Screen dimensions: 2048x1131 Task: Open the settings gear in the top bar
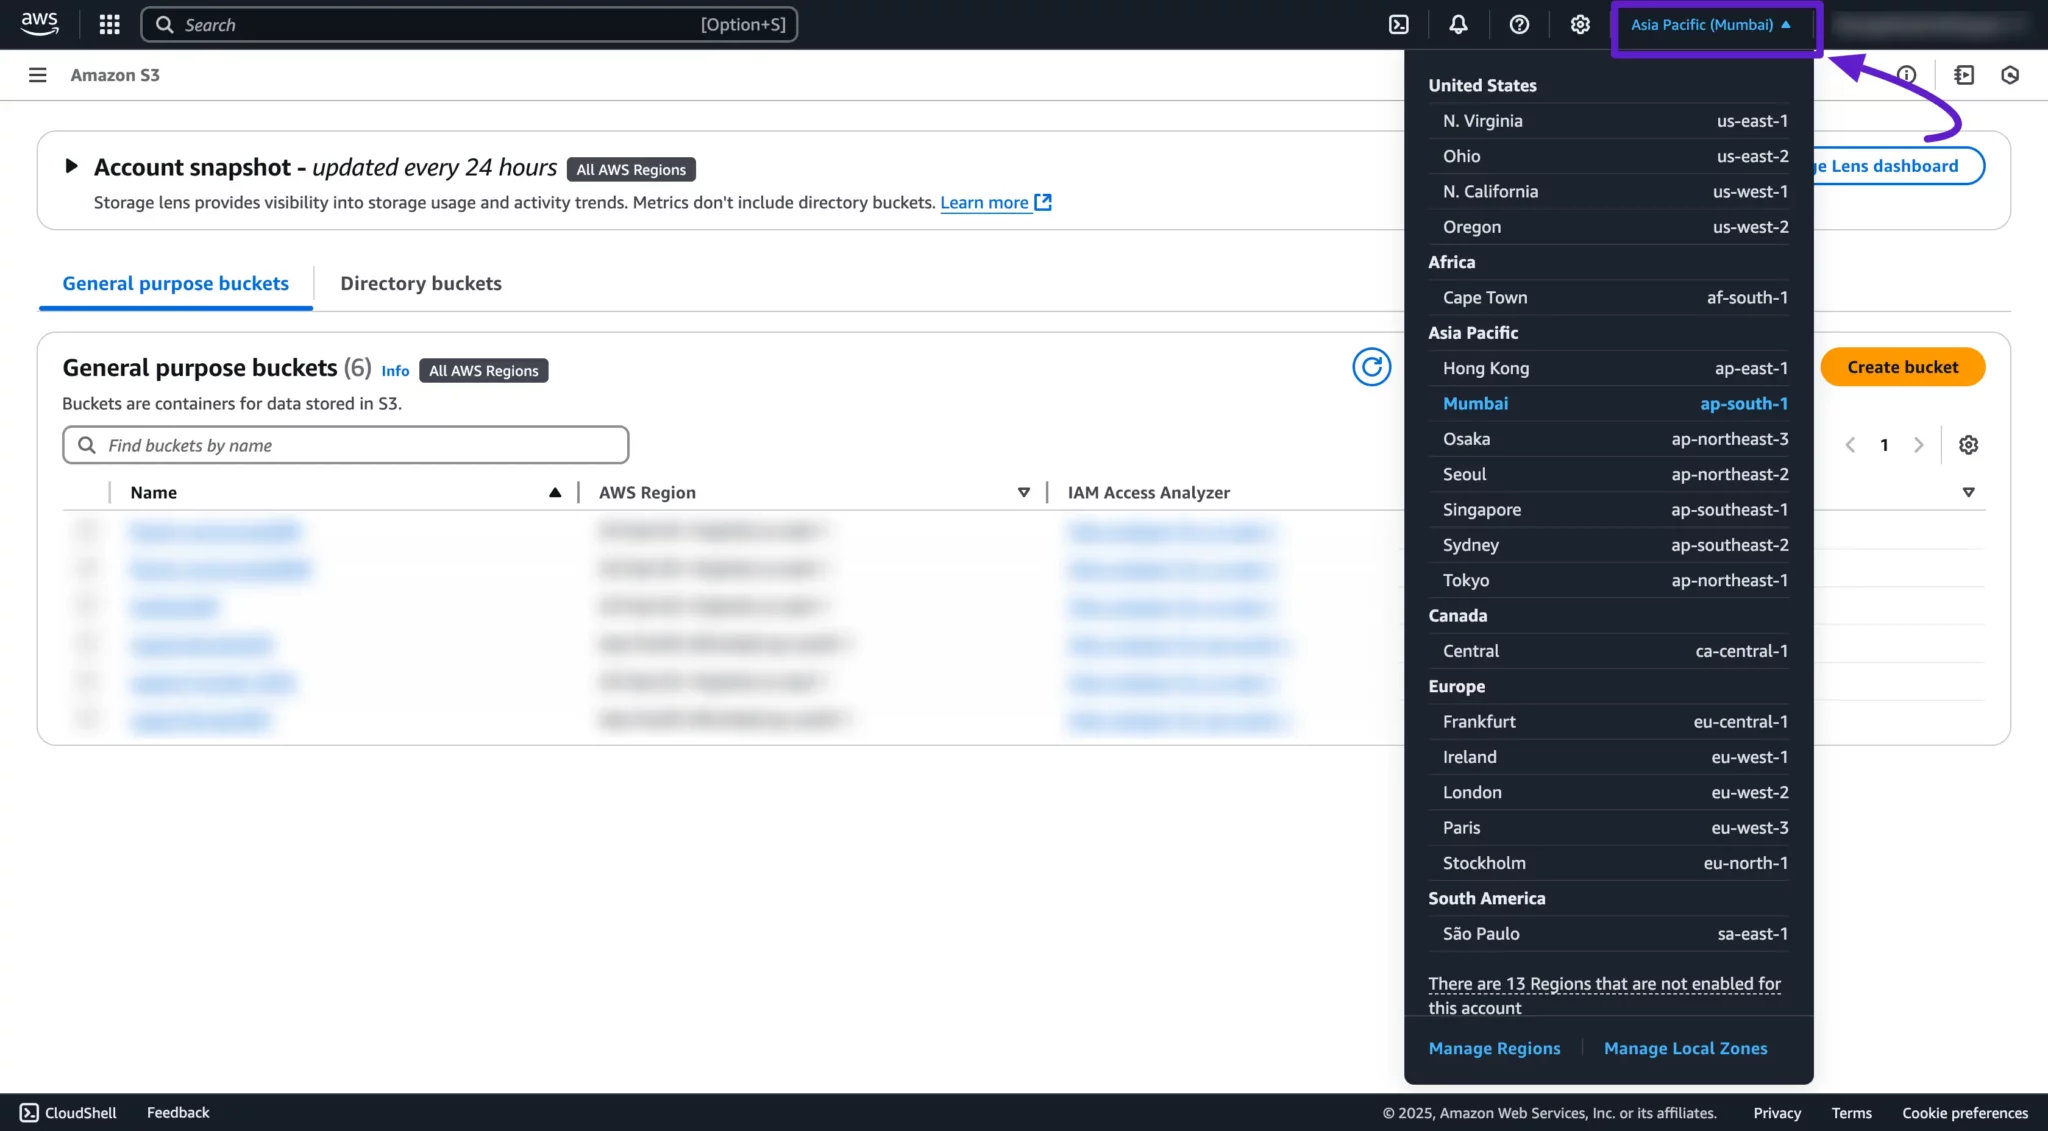[x=1579, y=25]
